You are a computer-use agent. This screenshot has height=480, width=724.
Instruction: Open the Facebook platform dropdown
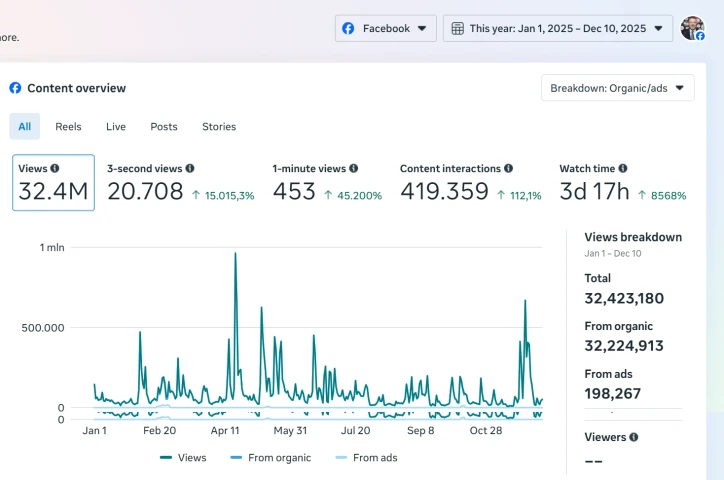(x=385, y=29)
